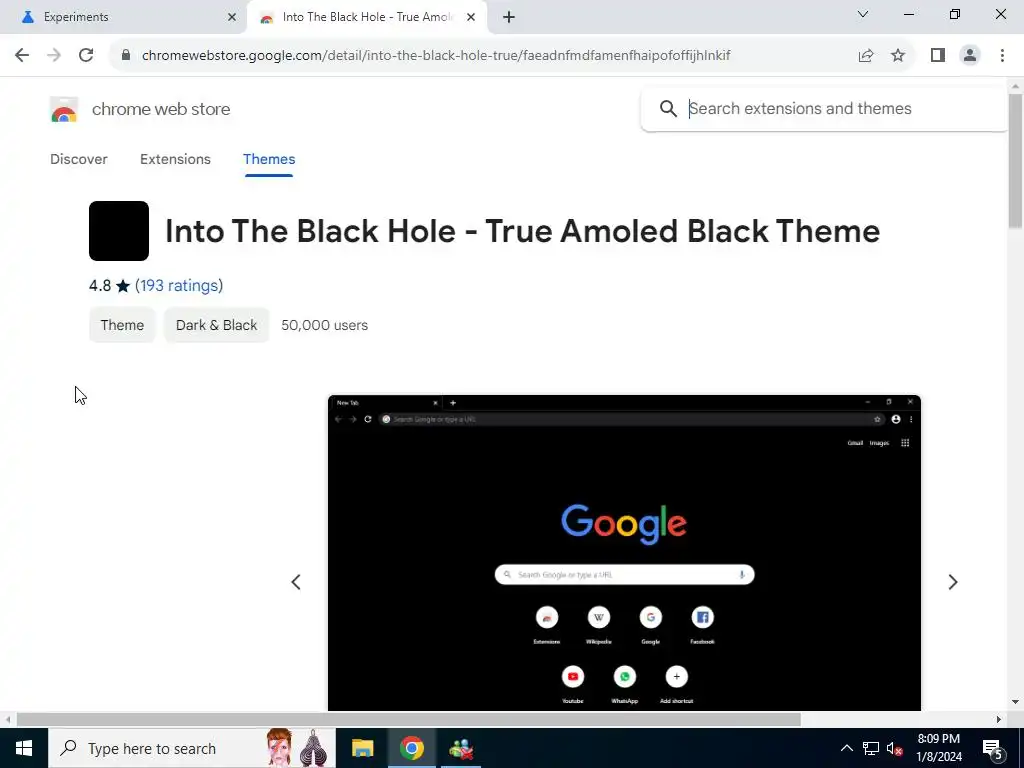Open the notification center icon

[993, 749]
